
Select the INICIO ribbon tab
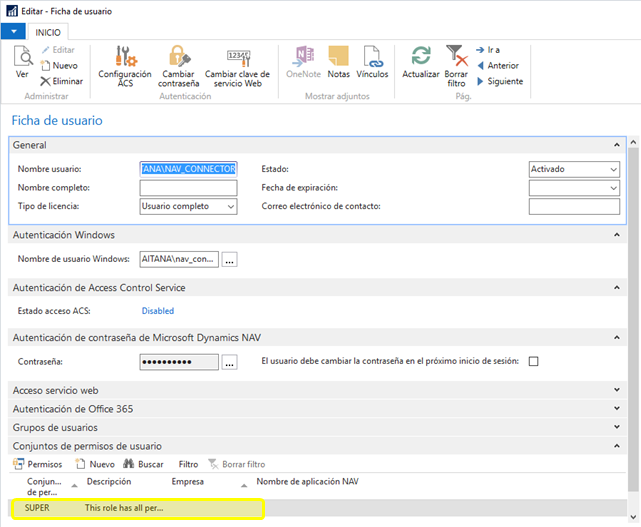[48, 32]
